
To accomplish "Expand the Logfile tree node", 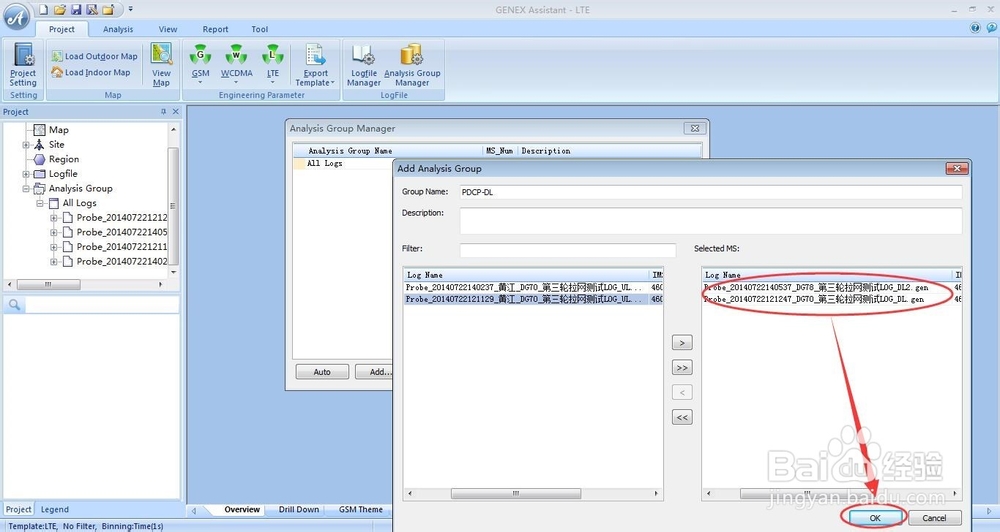I will click(x=26, y=174).
